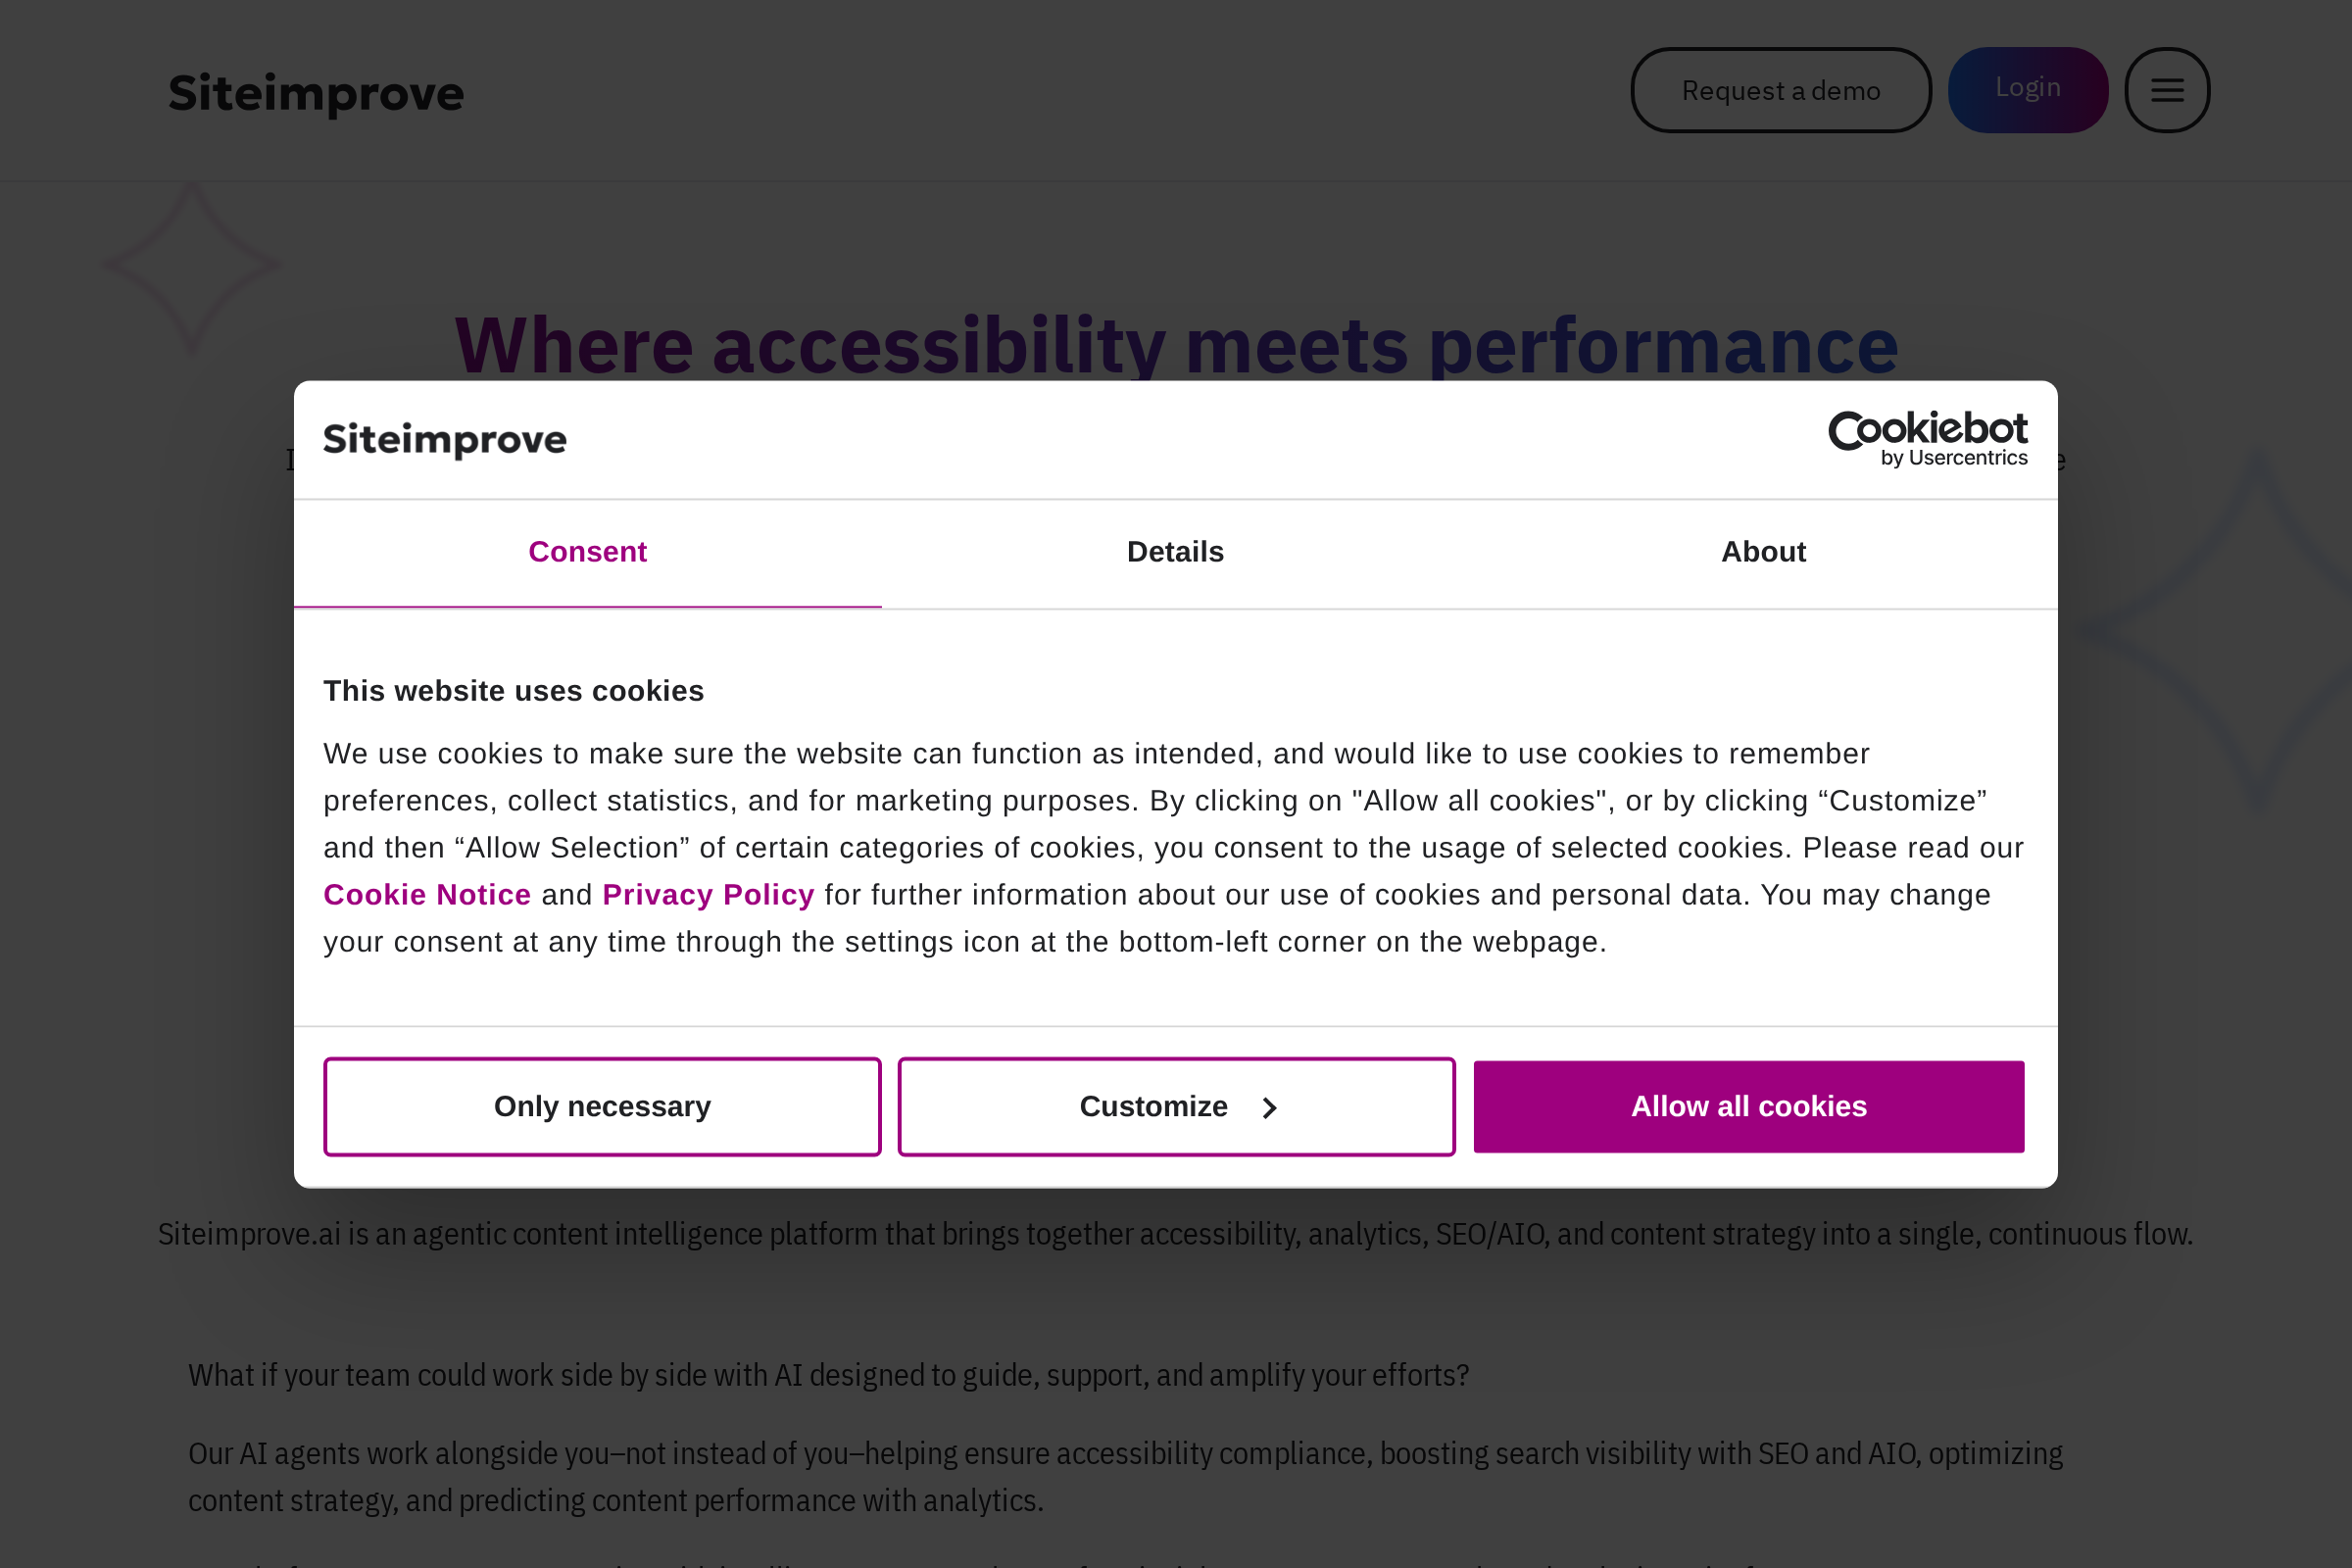Choose Only necessary cookies
The image size is (2352, 1568).
(601, 1106)
